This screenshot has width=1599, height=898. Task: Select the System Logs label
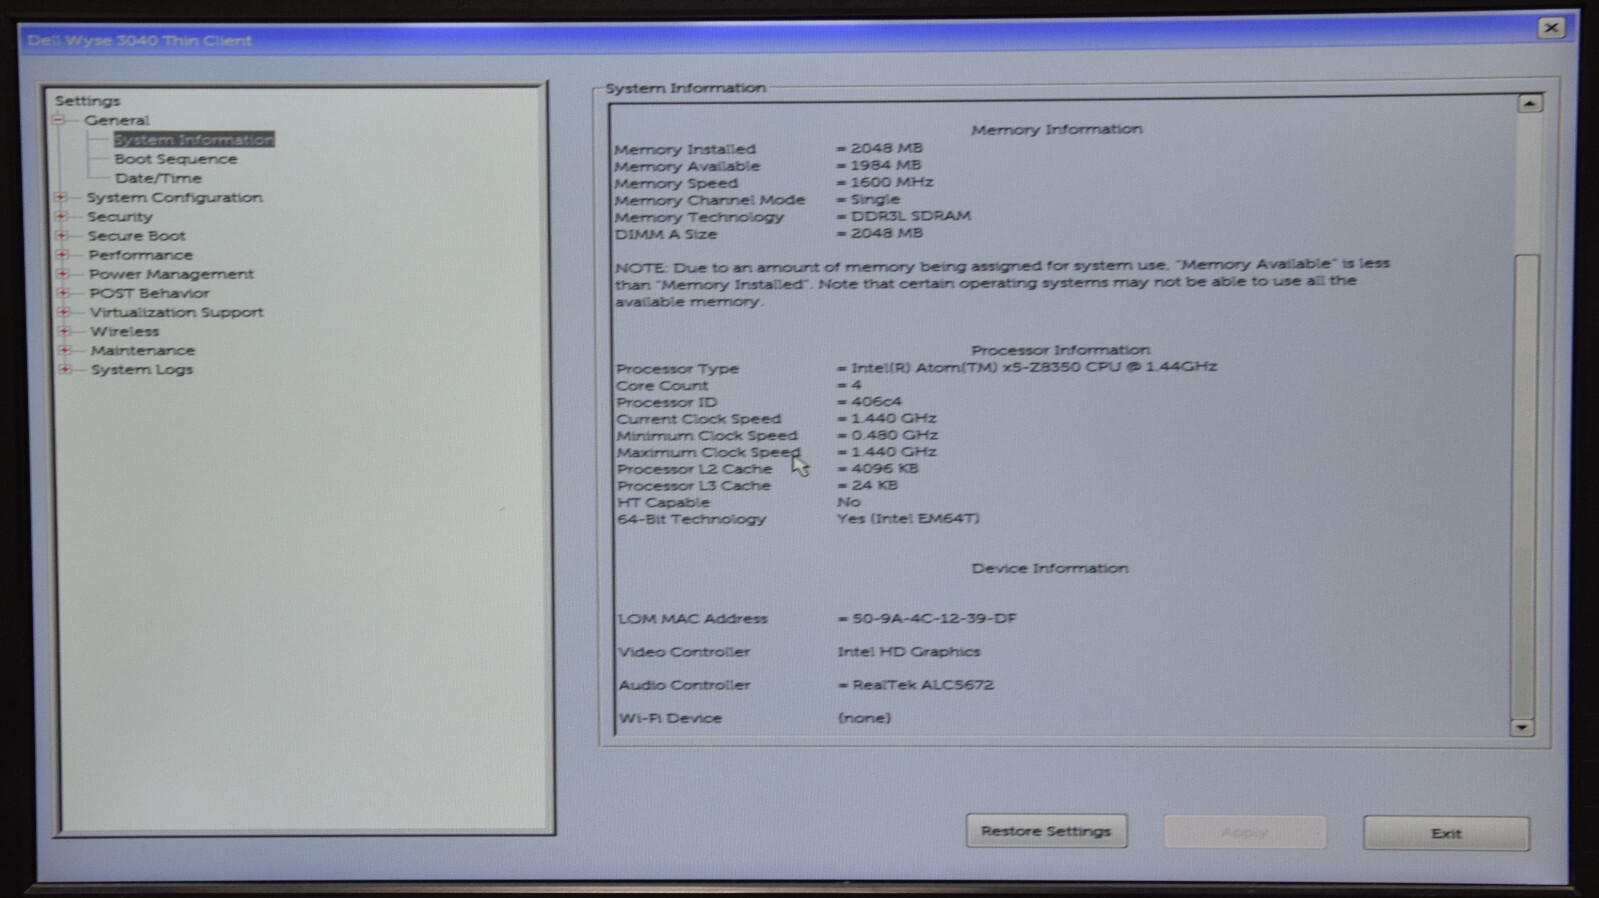[142, 369]
